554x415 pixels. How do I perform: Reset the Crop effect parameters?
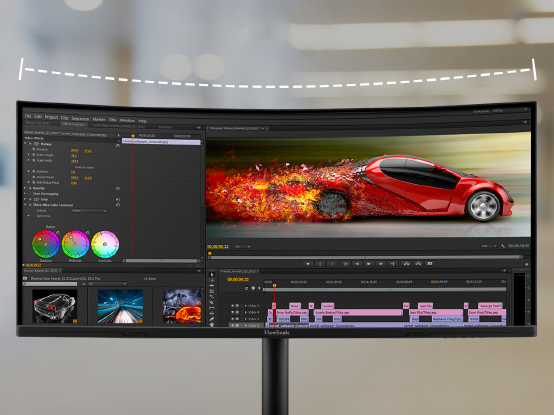click(118, 200)
